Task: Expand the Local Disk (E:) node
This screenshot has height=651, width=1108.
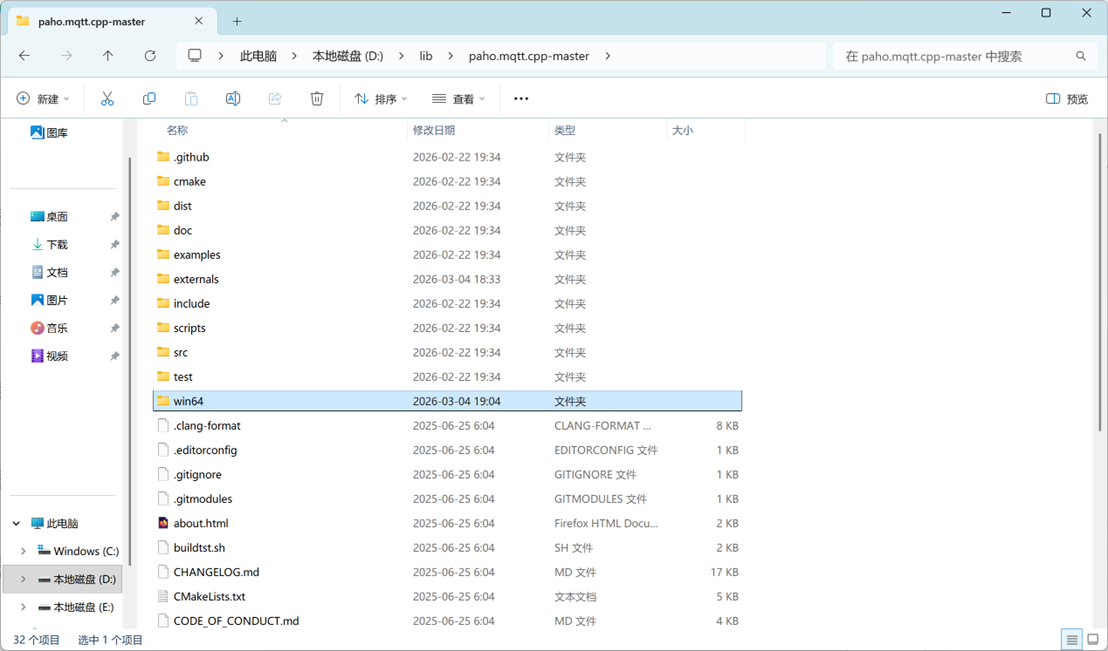Action: (x=23, y=607)
